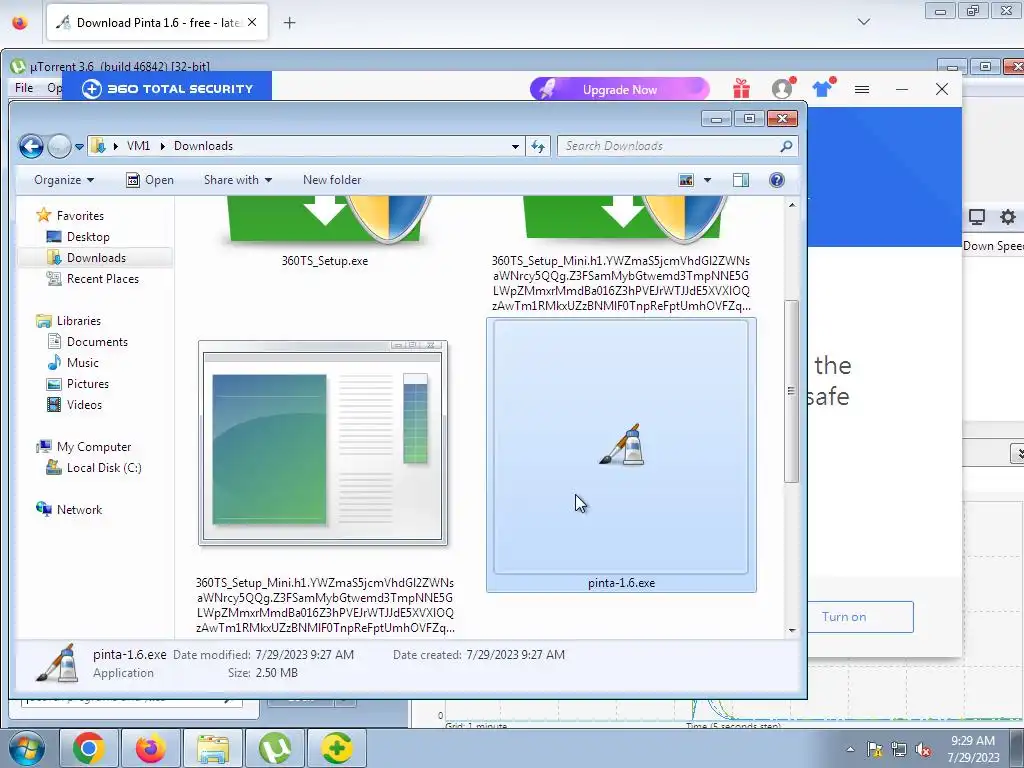
Task: Open the Organize menu
Action: (x=64, y=180)
